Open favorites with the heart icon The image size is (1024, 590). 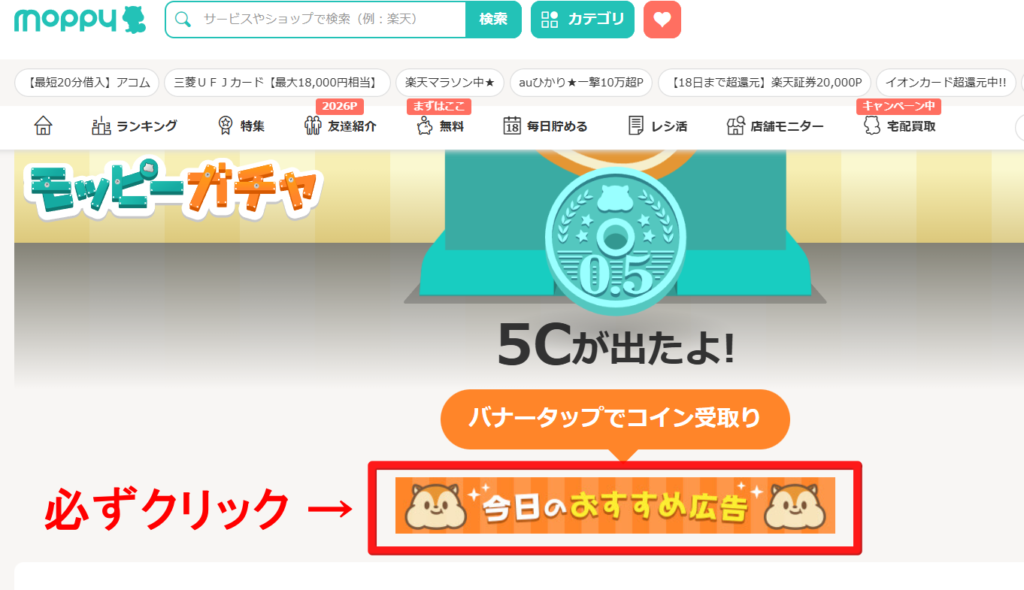(662, 20)
